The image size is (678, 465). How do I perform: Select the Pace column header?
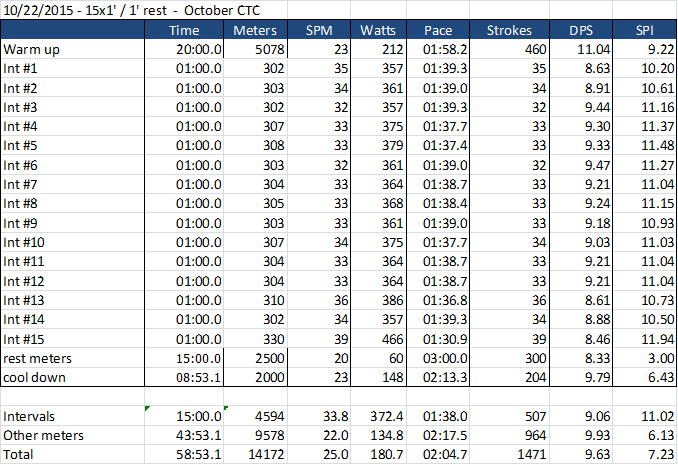point(438,30)
